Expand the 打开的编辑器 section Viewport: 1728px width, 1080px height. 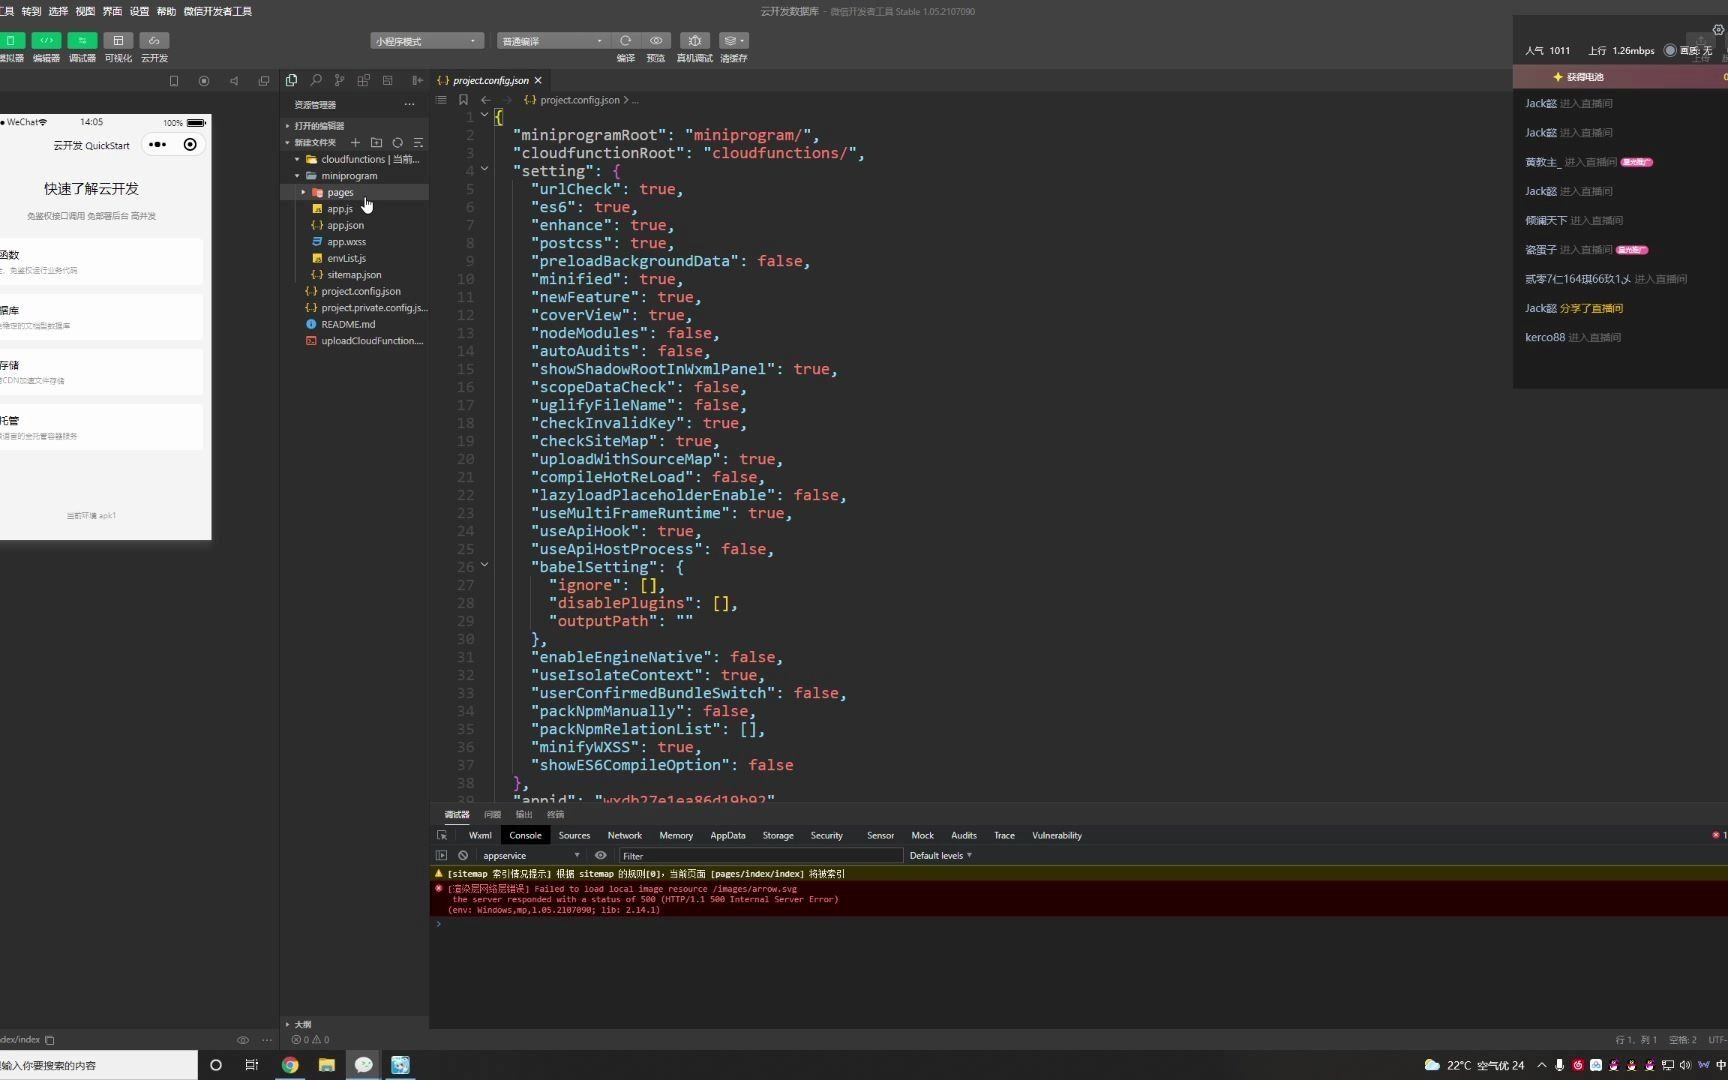[318, 126]
